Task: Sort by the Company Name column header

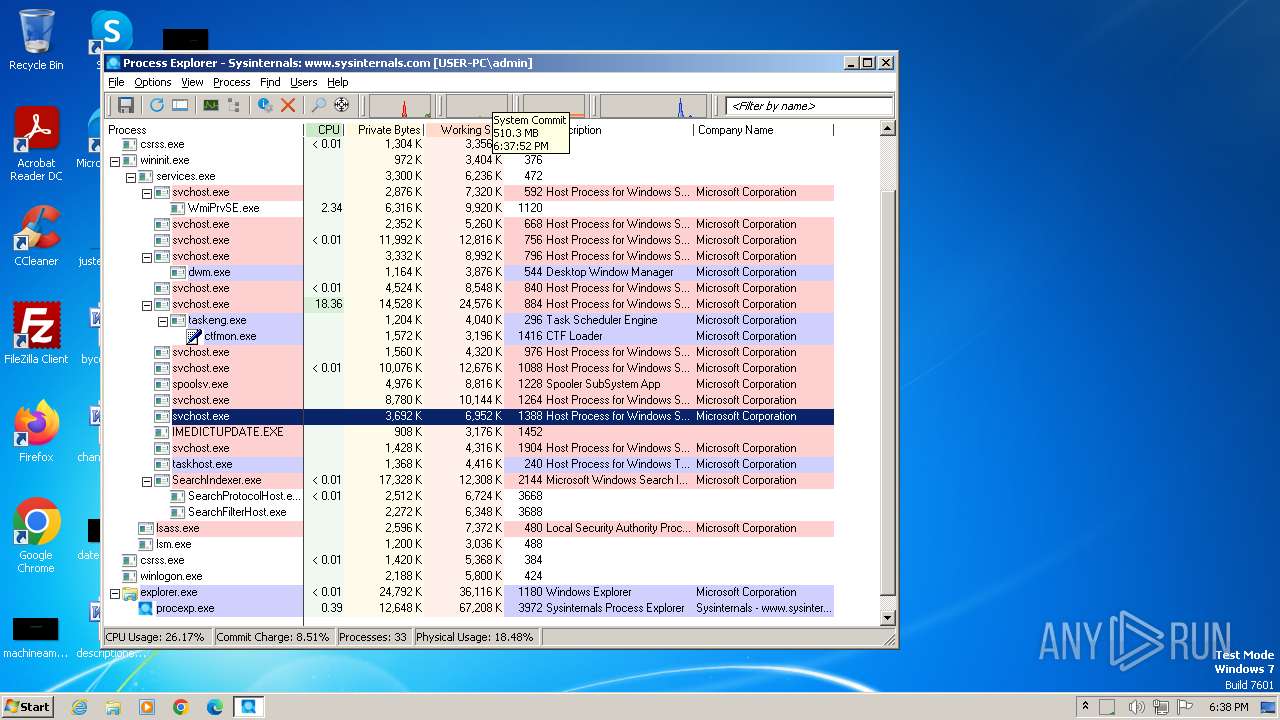Action: click(x=763, y=130)
